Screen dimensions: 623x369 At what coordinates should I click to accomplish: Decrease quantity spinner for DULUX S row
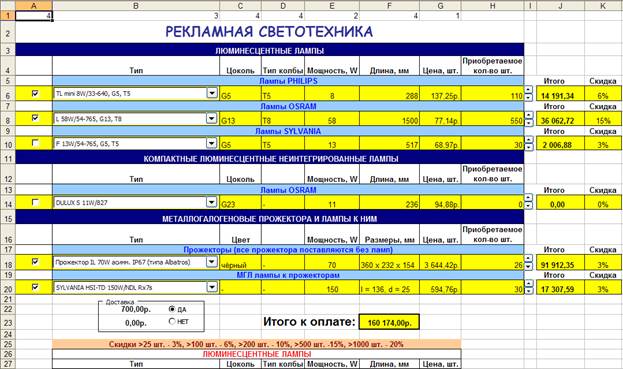tap(528, 206)
